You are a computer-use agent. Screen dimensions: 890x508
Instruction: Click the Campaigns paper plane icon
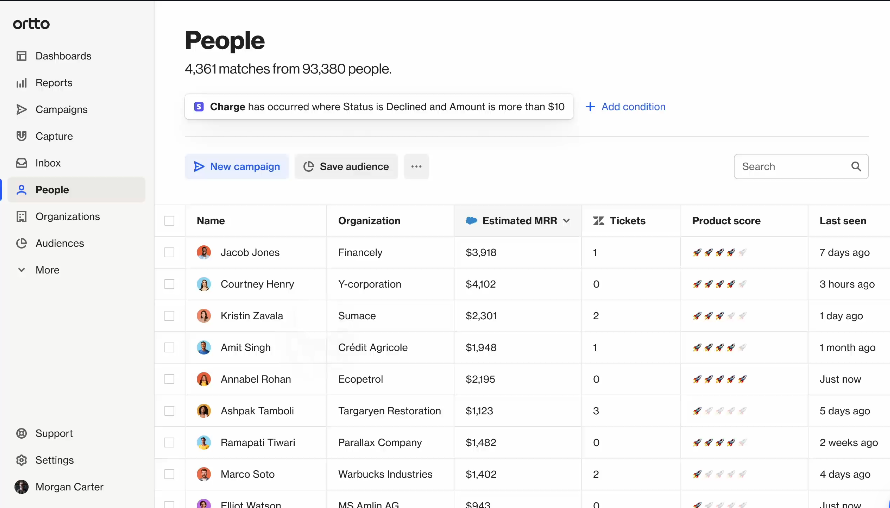point(22,110)
